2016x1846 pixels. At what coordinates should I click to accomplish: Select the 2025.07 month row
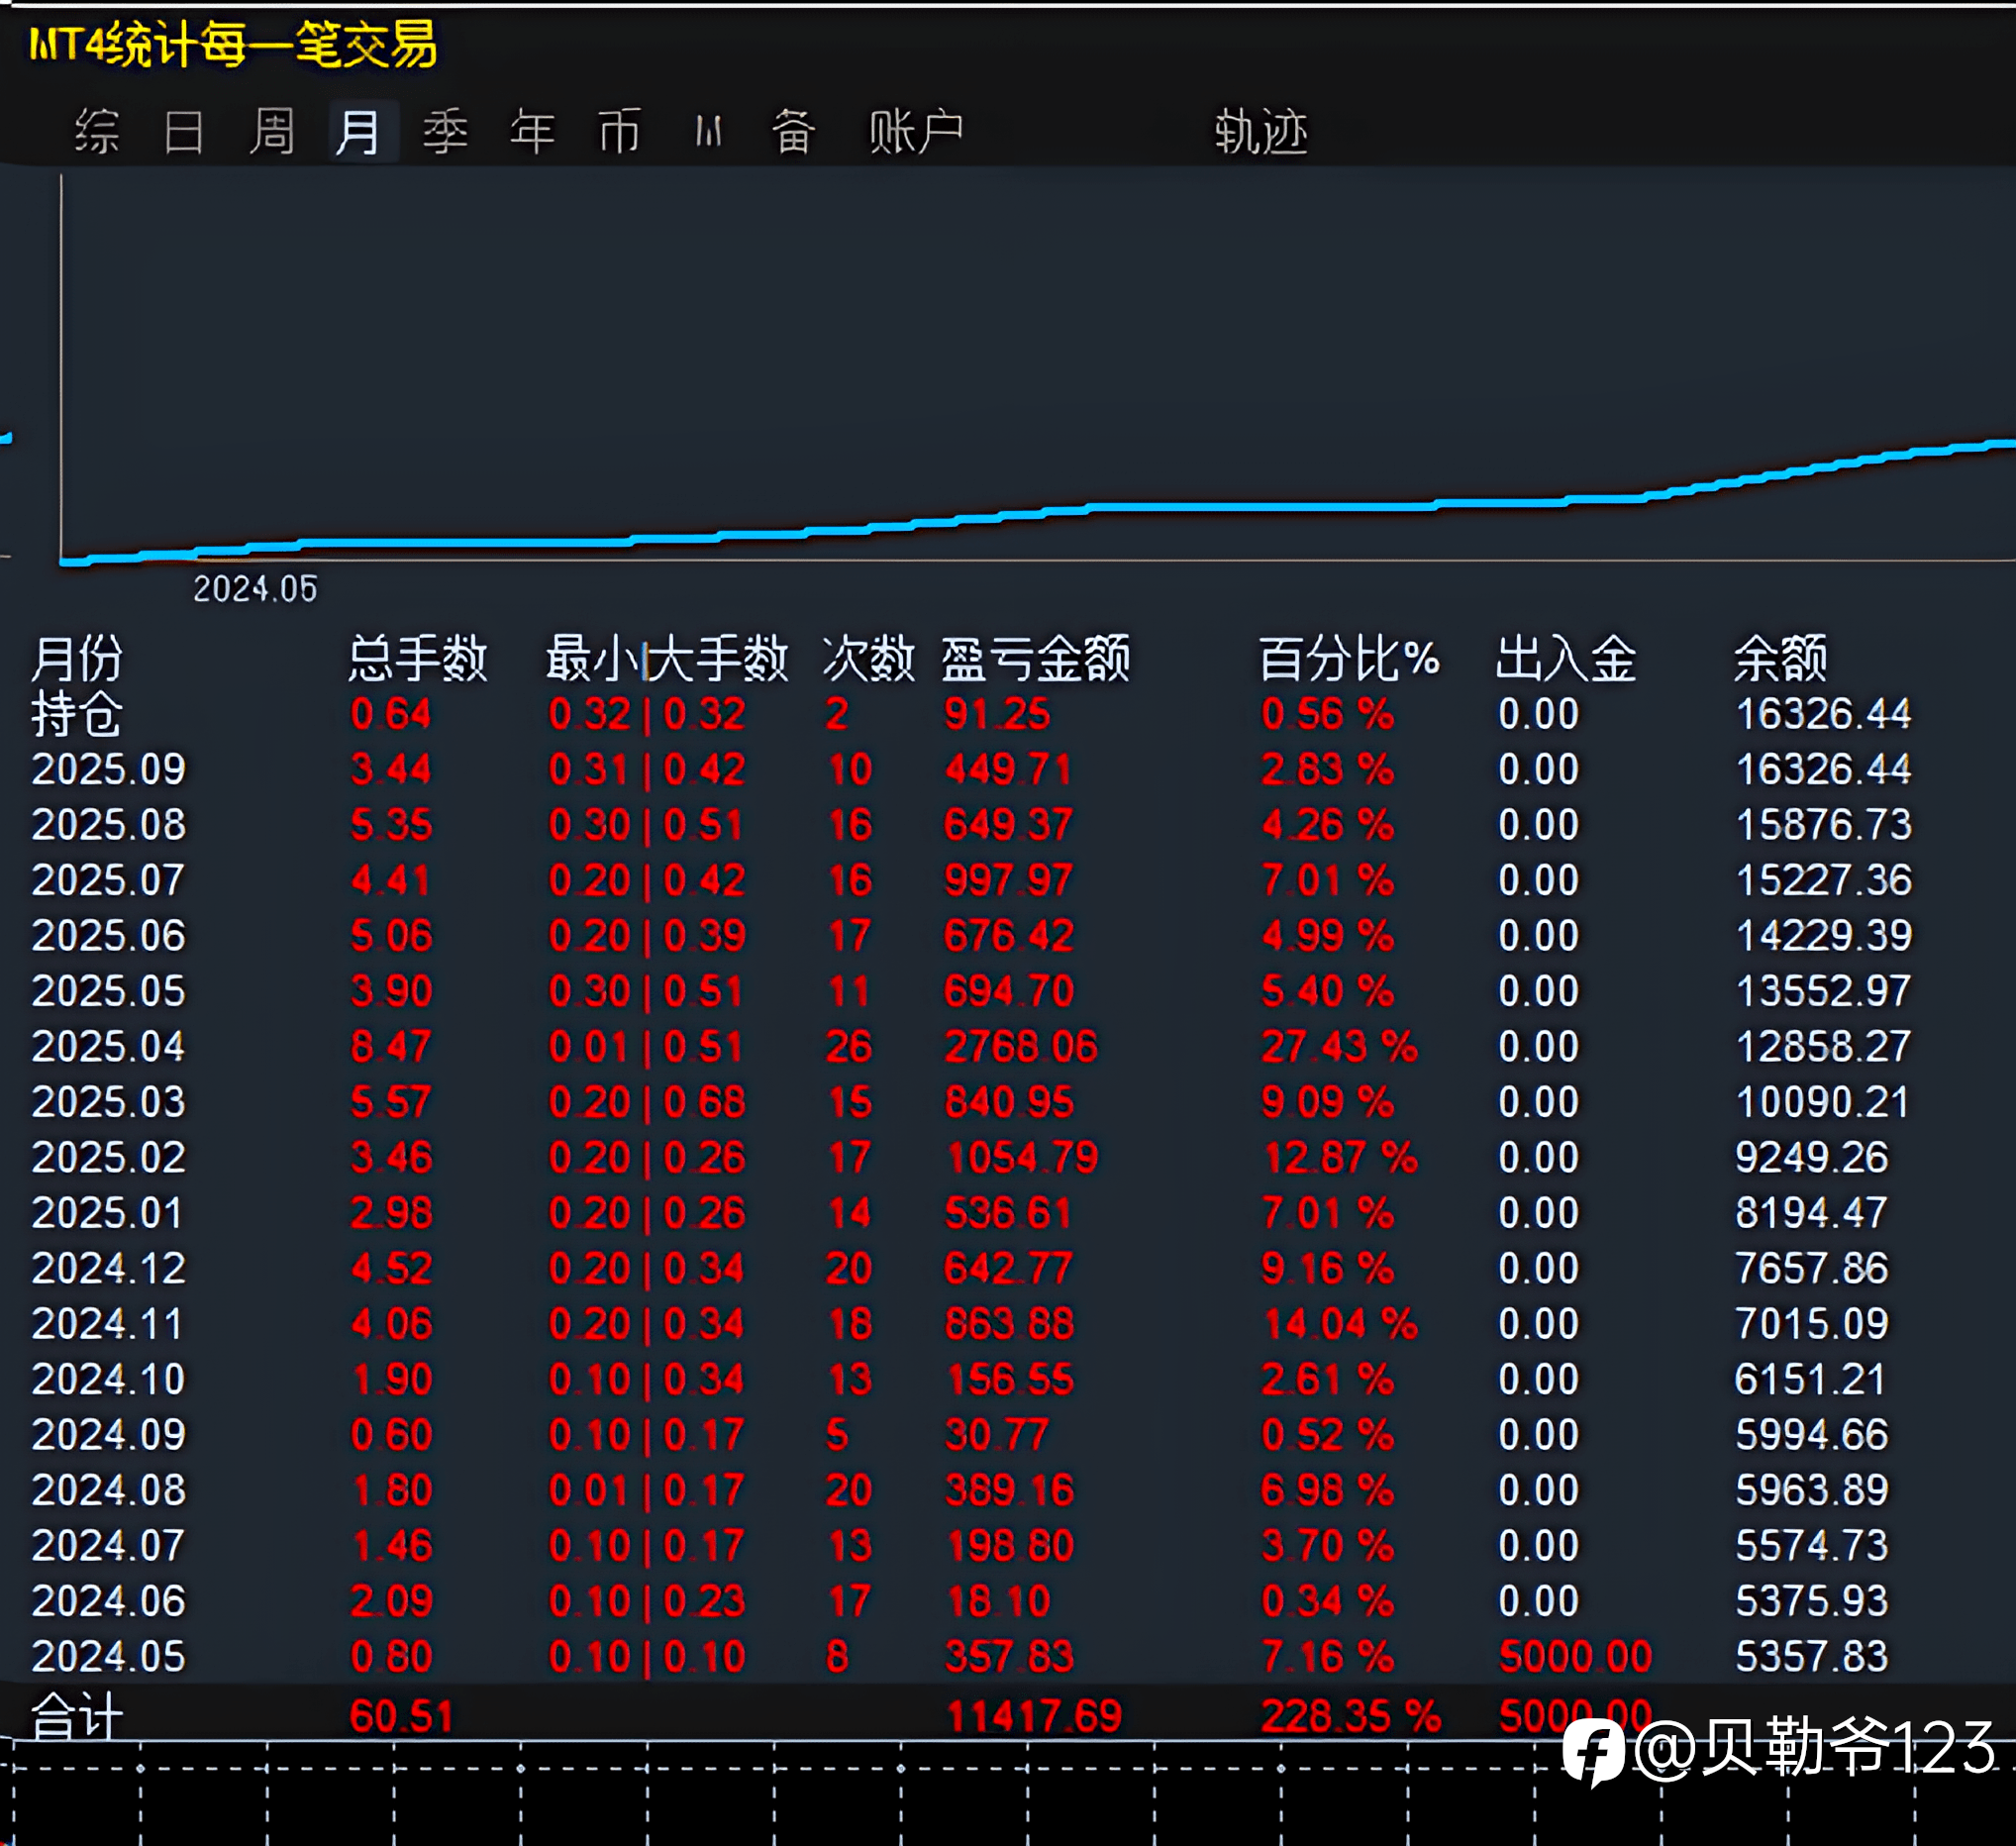970,880
